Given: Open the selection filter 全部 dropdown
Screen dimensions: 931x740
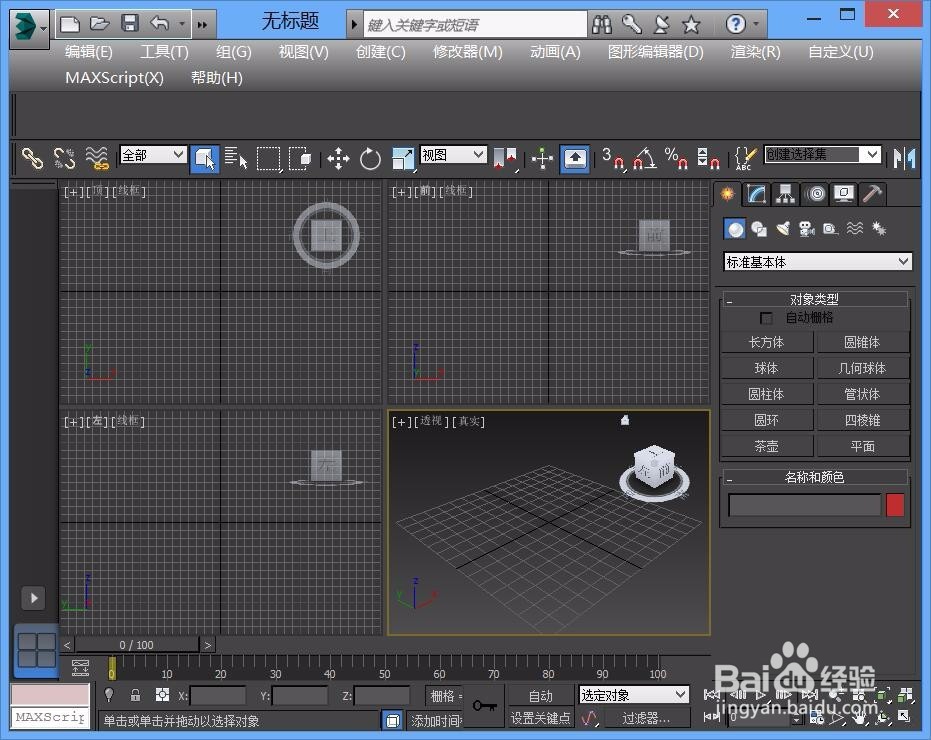Looking at the screenshot, I should [x=153, y=155].
